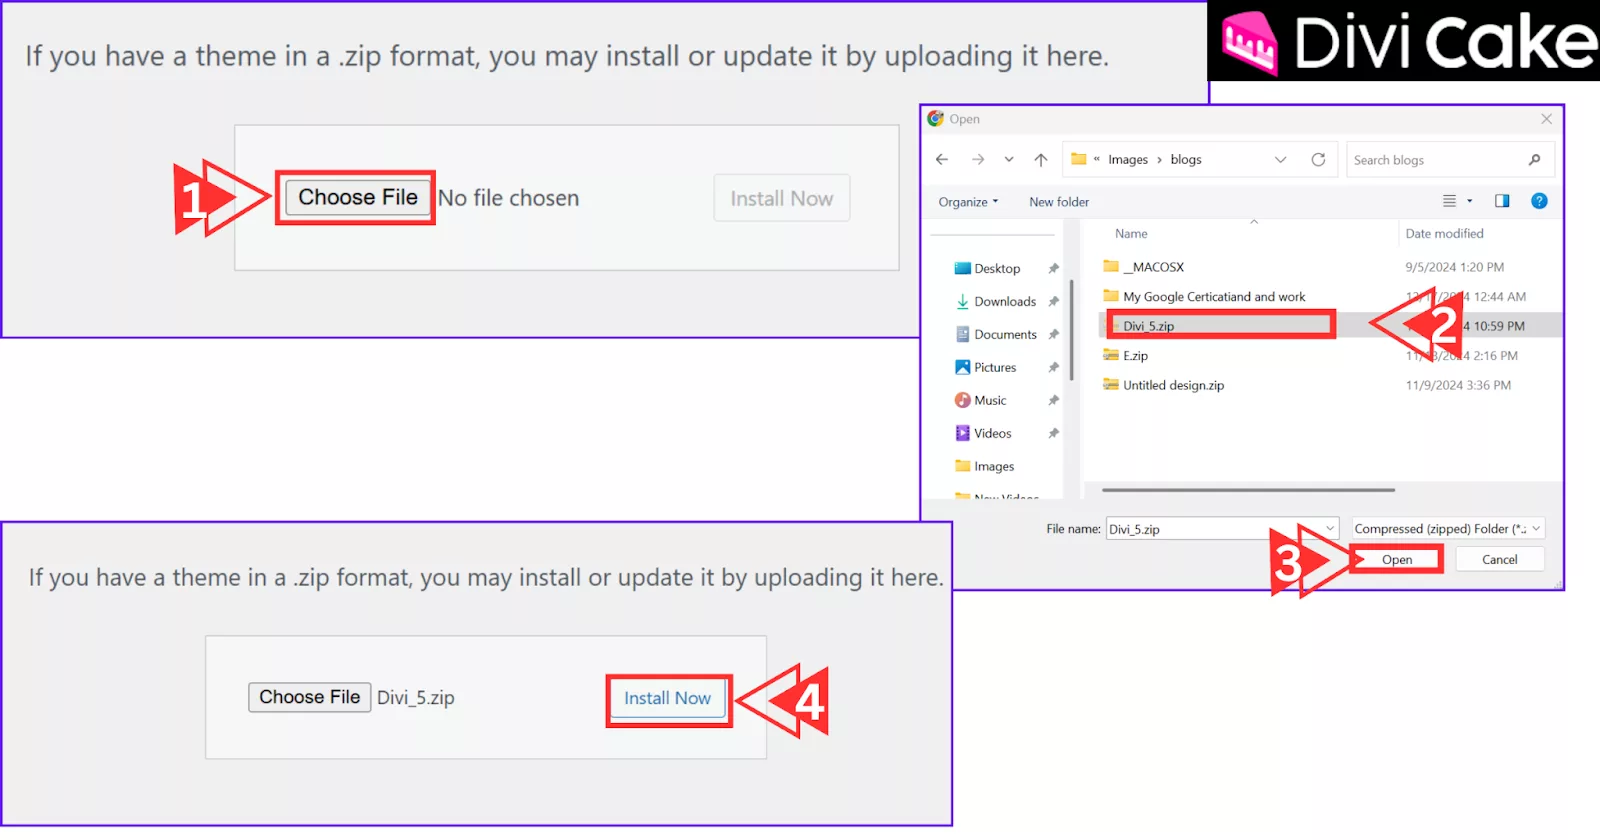Click the pin icon beside Videos
Viewport: 1600px width, 840px height.
1053,434
